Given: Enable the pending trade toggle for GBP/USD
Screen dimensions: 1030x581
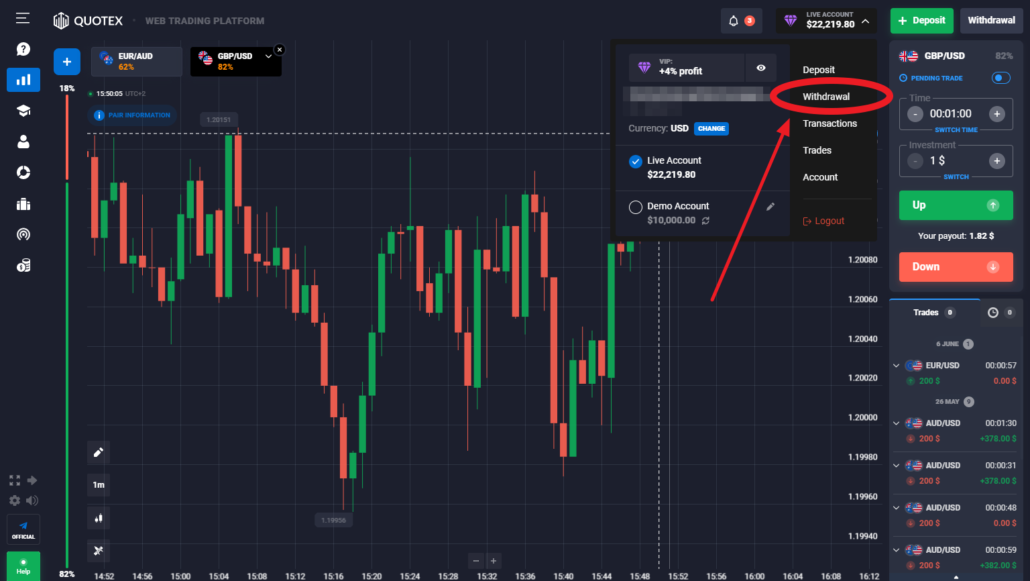Looking at the screenshot, I should click(x=1000, y=76).
